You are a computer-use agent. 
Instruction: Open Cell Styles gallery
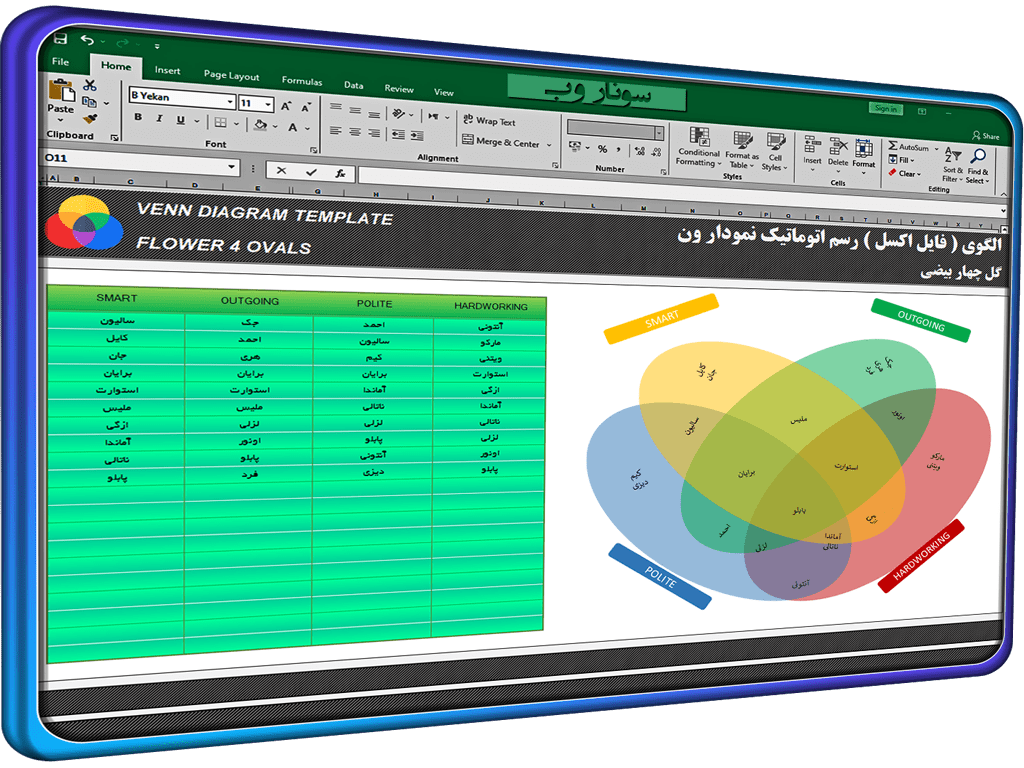(775, 152)
